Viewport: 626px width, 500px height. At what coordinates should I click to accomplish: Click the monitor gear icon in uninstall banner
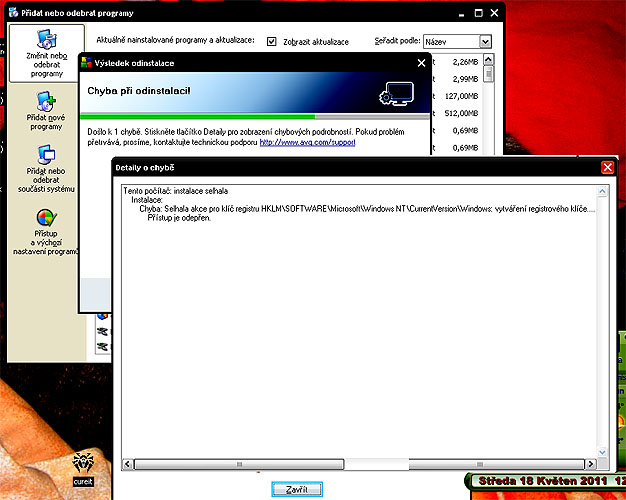tap(396, 94)
